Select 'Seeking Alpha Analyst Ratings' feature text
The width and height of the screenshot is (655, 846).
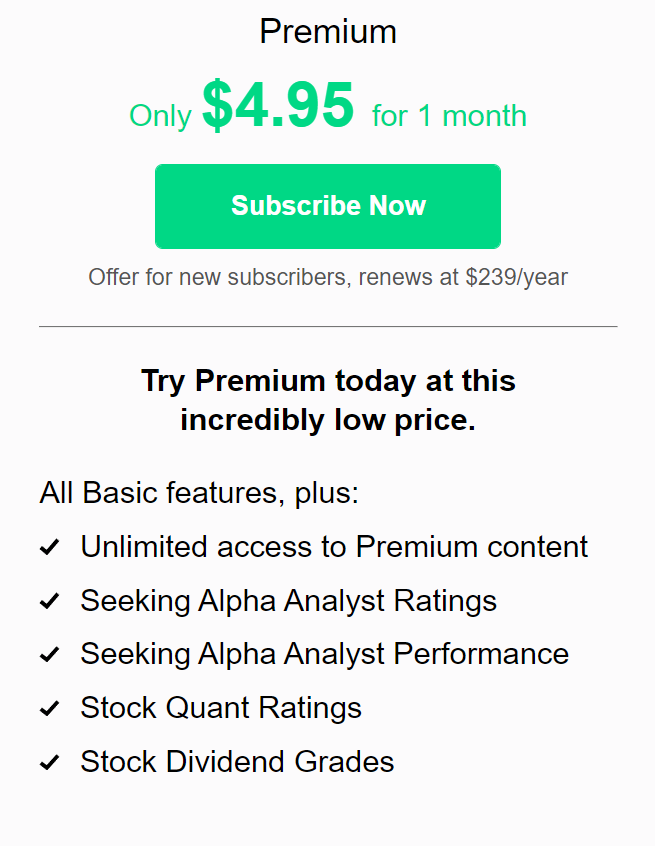288,601
